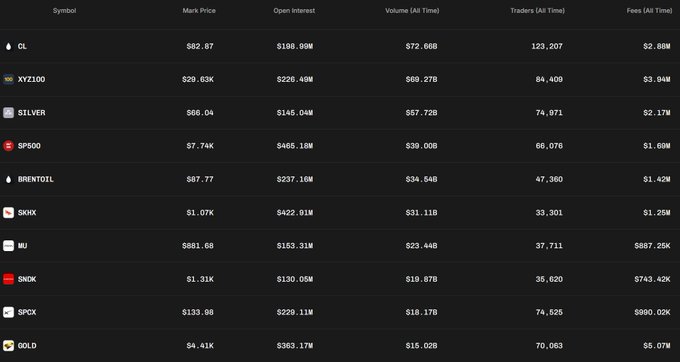This screenshot has width=680, height=362.
Task: Open the GOLD market symbol
Action: point(27,346)
